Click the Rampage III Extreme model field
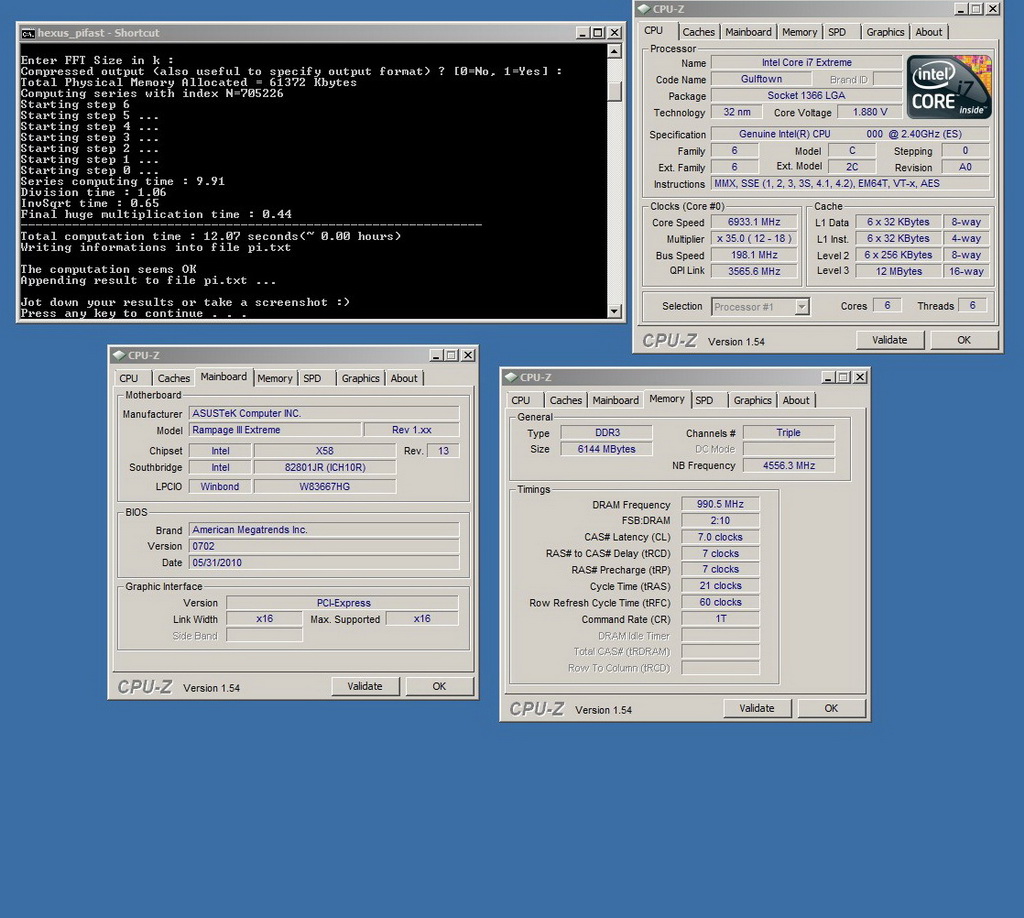1024x918 pixels. 274,430
